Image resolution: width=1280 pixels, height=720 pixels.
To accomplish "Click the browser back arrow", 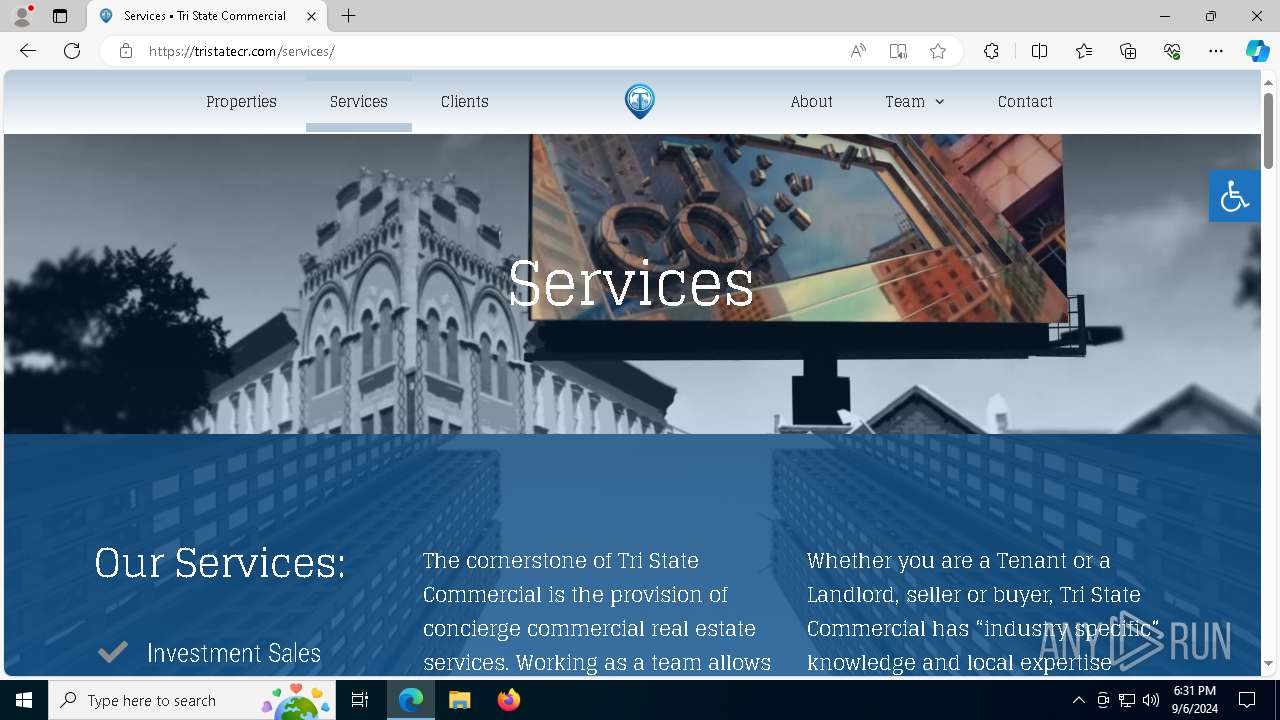I will tap(28, 51).
